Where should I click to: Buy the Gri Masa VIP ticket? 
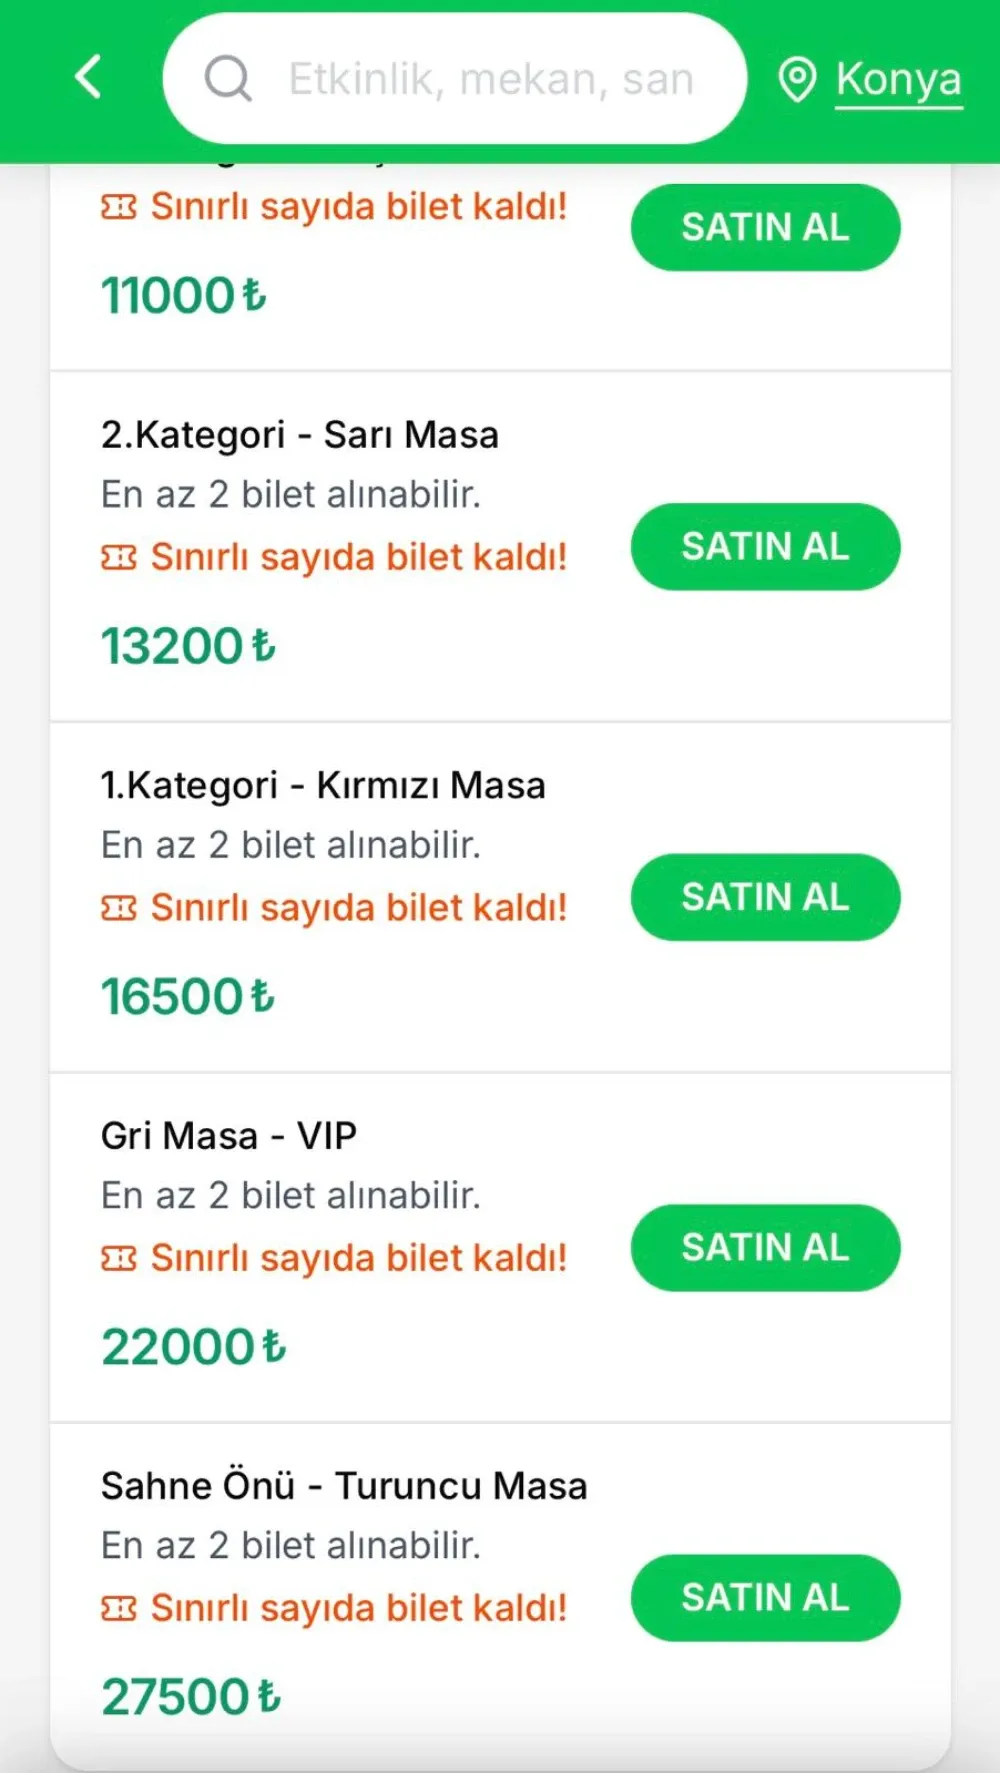[x=765, y=1247]
